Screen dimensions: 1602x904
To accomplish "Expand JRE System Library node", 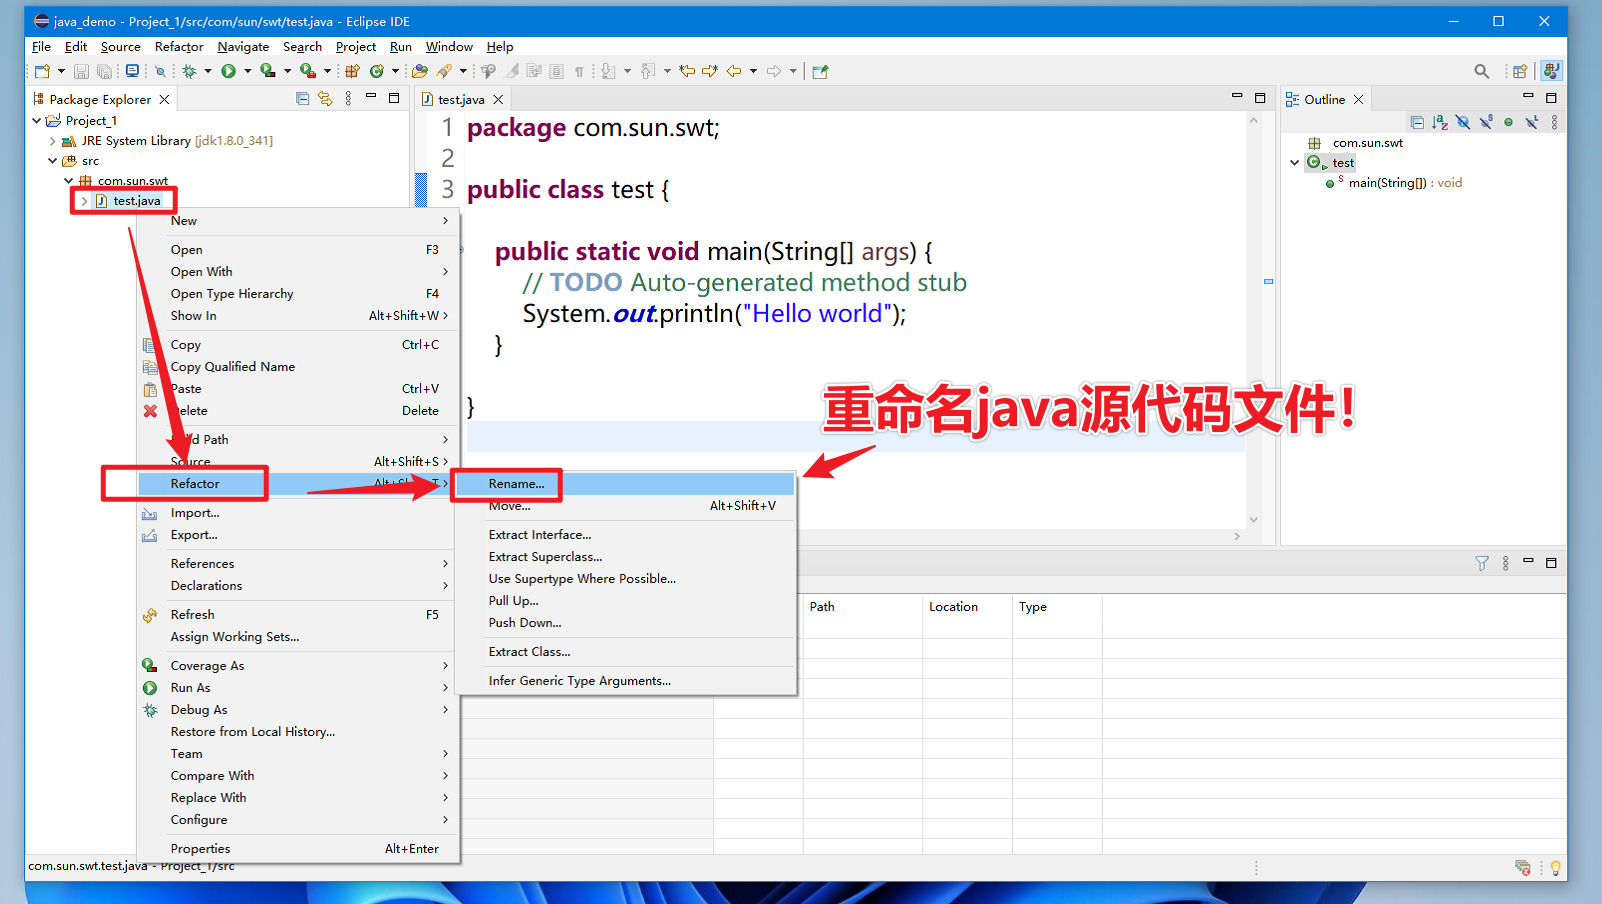I will tap(53, 141).
